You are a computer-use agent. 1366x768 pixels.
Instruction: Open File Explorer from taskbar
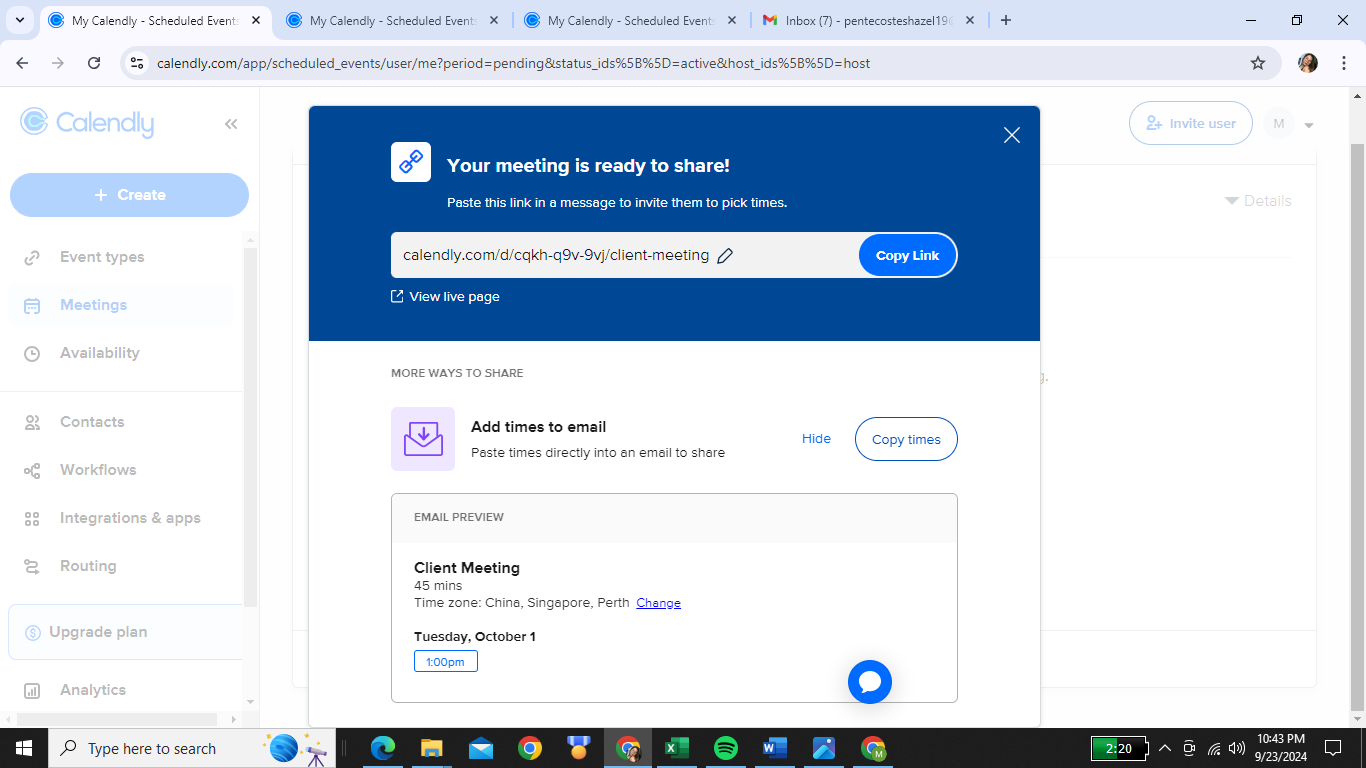tap(432, 748)
